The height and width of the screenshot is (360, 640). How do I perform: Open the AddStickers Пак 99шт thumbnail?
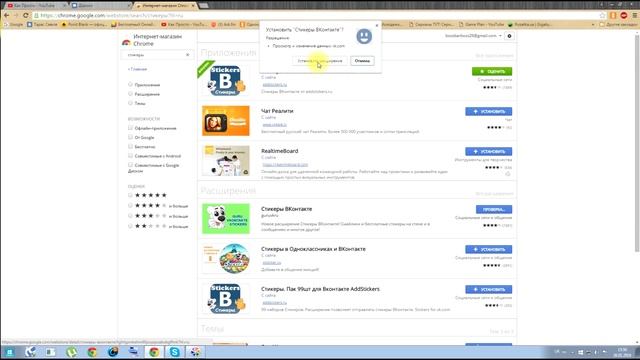click(226, 299)
